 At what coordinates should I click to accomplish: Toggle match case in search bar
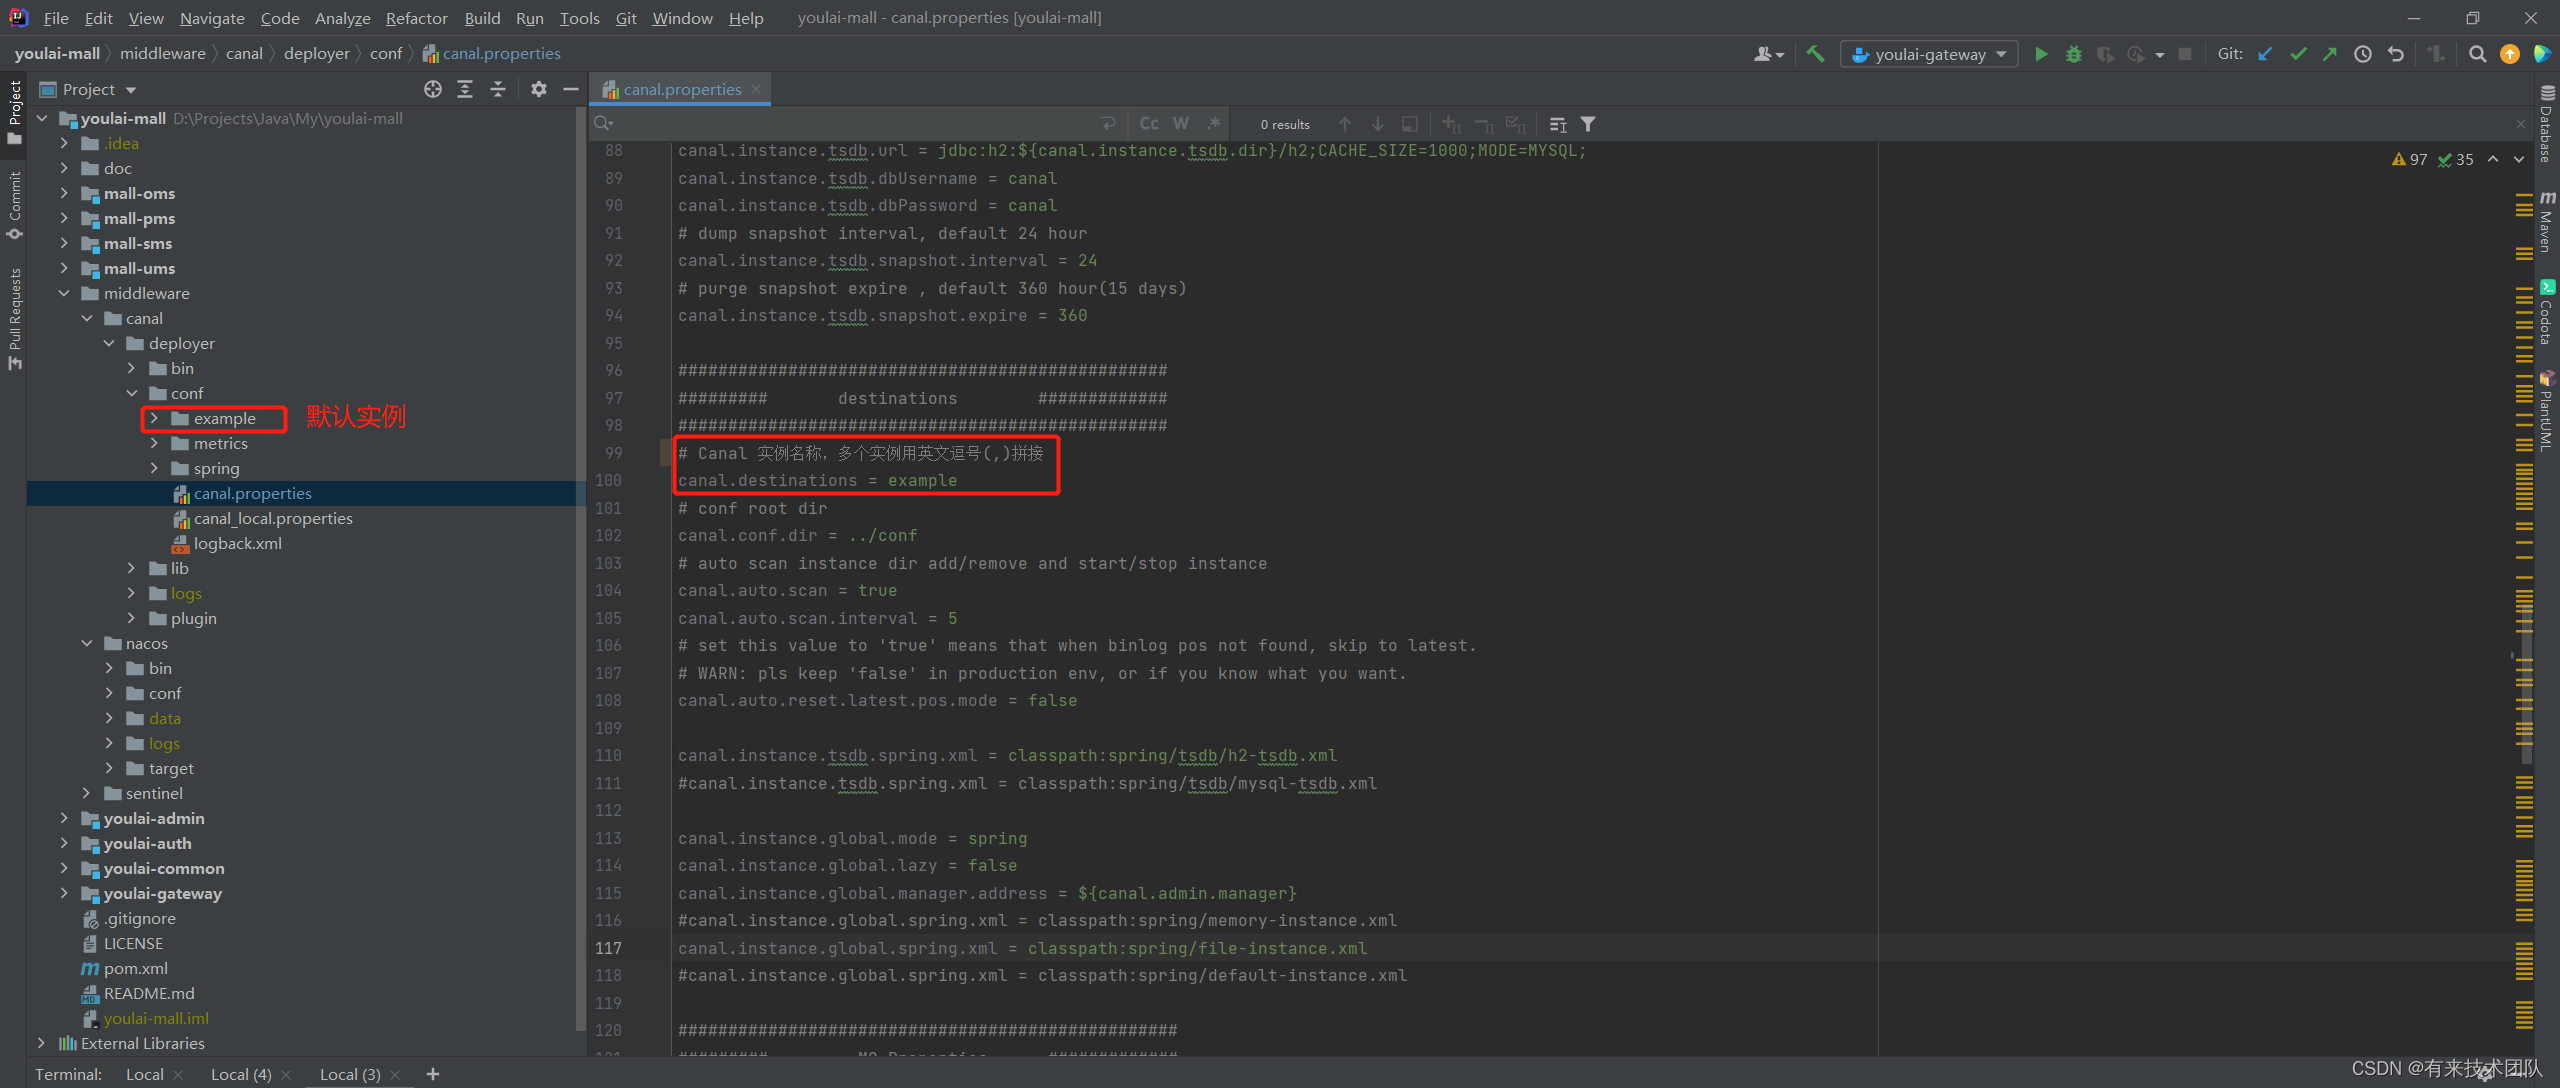tap(1149, 123)
